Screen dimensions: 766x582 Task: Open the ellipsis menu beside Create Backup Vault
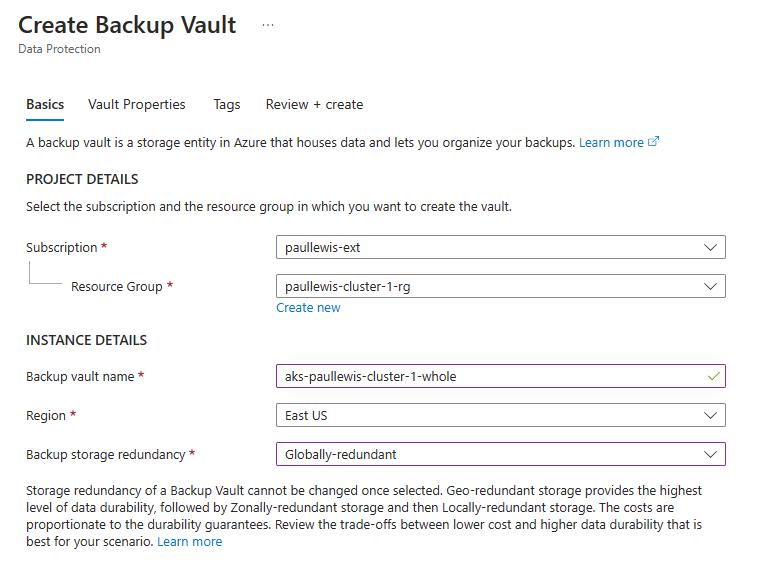[268, 25]
